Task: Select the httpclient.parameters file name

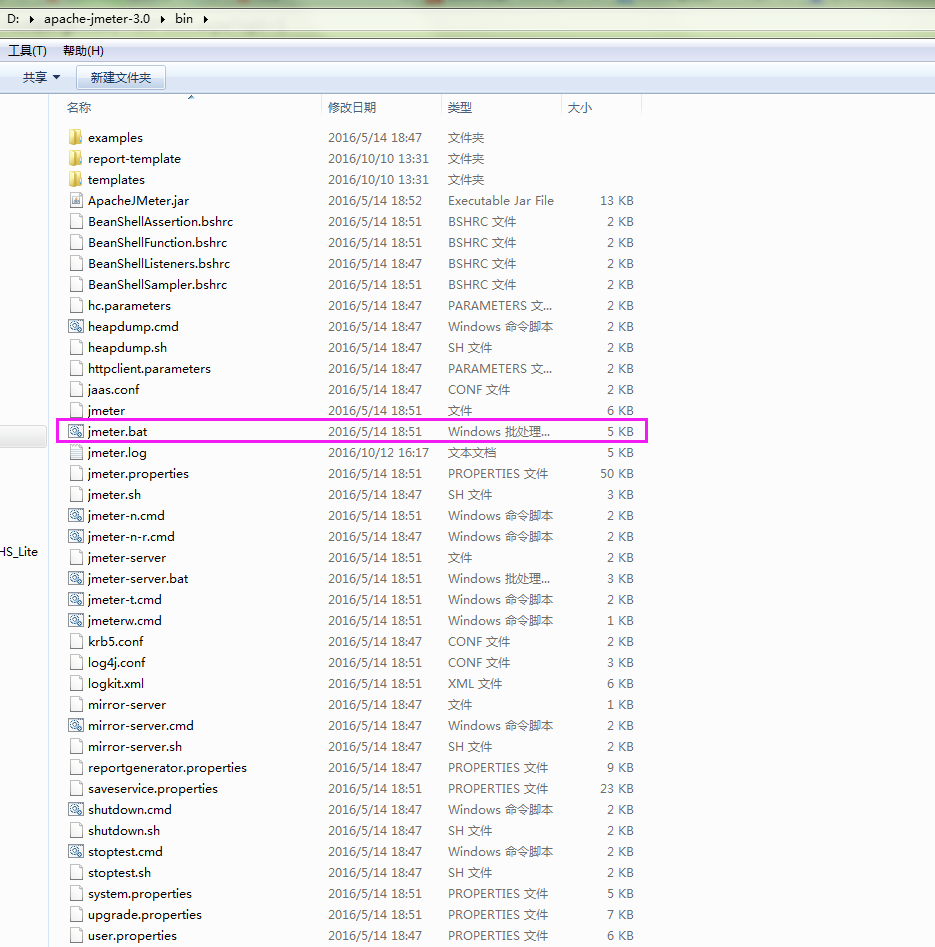Action: point(149,368)
